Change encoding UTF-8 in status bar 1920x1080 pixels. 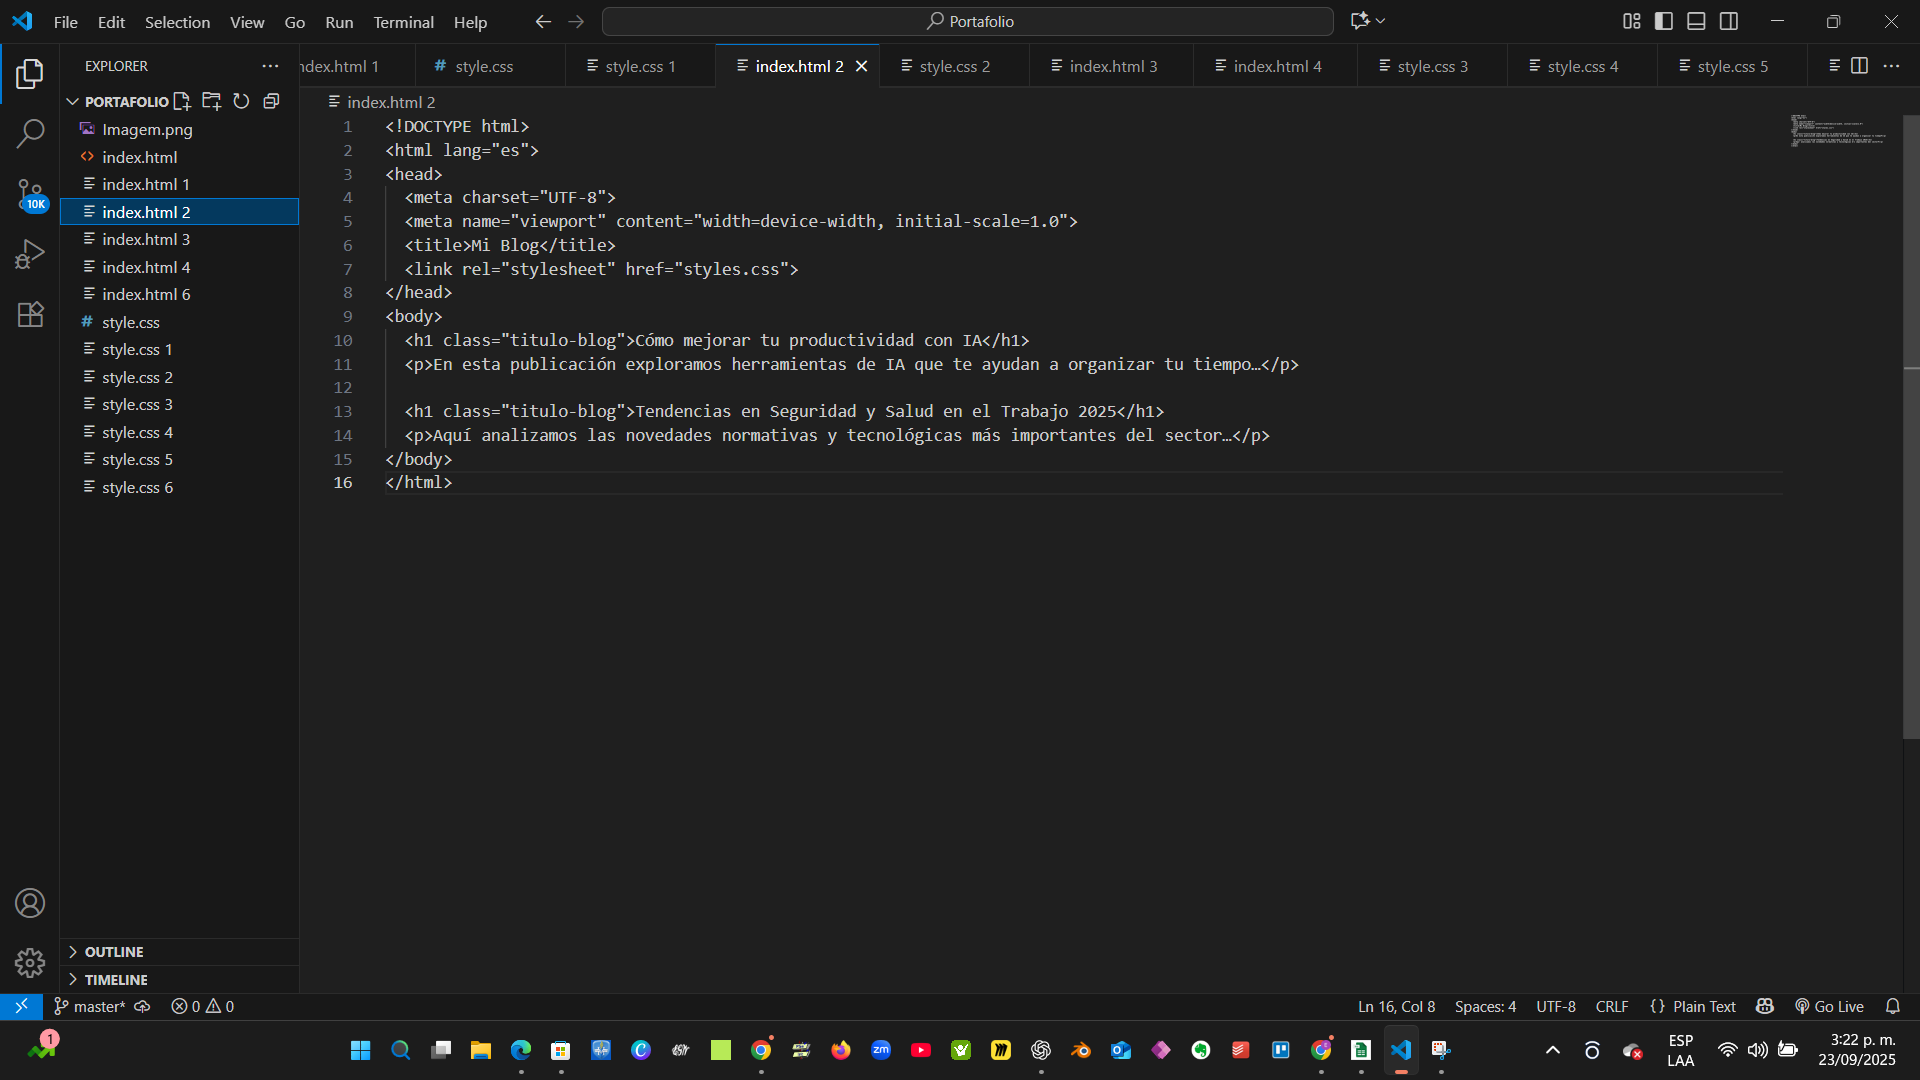(1556, 1006)
